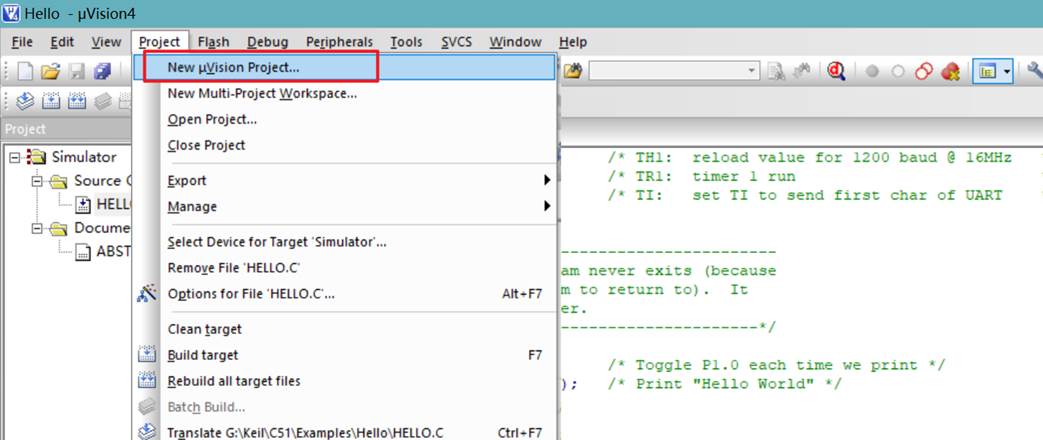Click the Disable All Breakpoints double-circle icon

coord(923,71)
